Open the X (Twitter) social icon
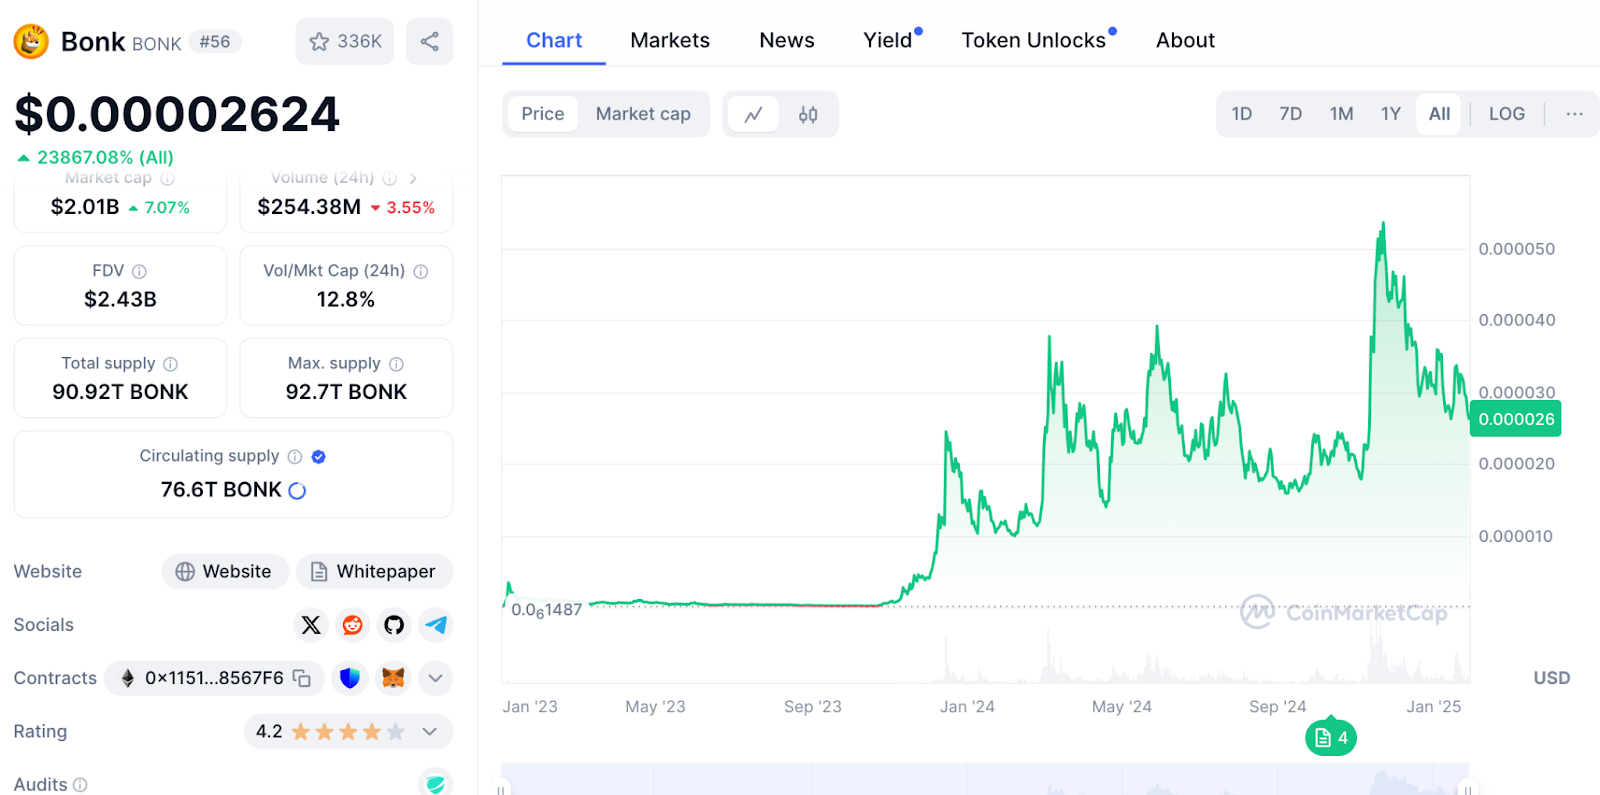1600x795 pixels. tap(311, 625)
